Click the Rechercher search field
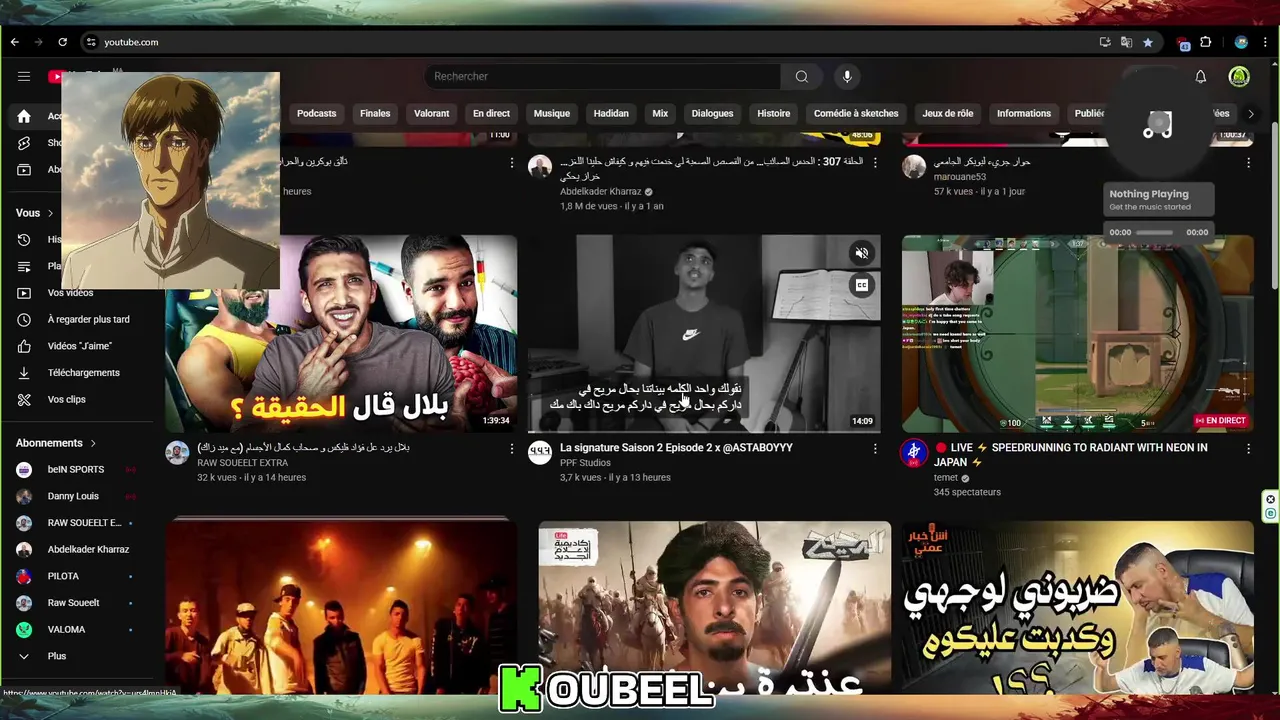The height and width of the screenshot is (720, 1280). coord(603,76)
